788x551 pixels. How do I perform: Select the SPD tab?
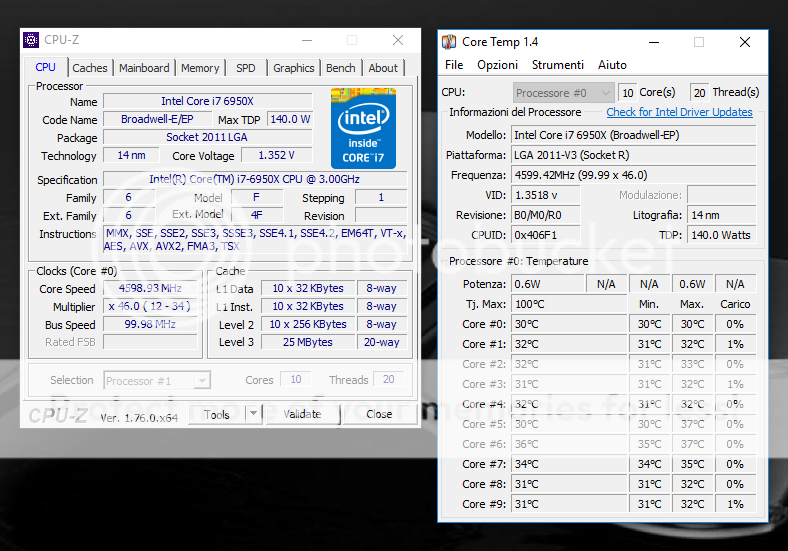[x=245, y=68]
